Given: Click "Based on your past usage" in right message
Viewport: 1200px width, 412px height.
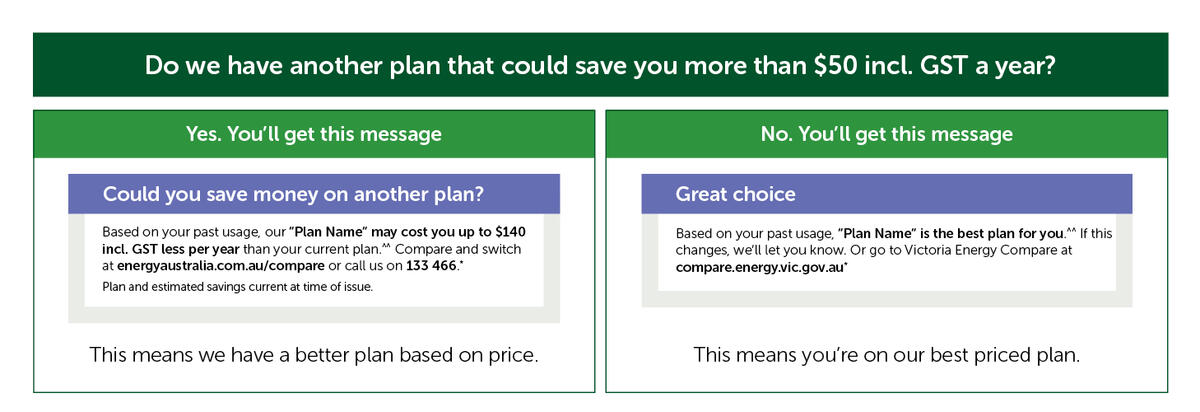Looking at the screenshot, I should pyautogui.click(x=754, y=233).
